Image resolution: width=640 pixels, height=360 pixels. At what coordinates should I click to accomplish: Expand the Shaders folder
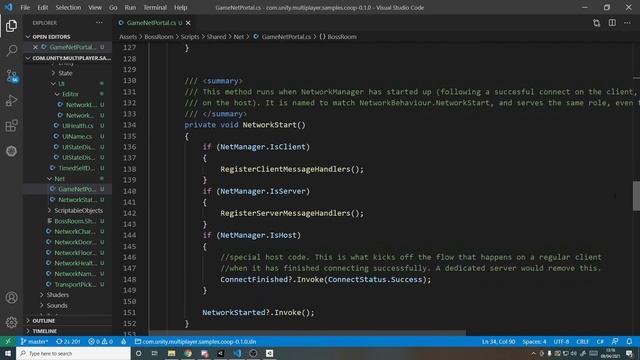[x=57, y=295]
